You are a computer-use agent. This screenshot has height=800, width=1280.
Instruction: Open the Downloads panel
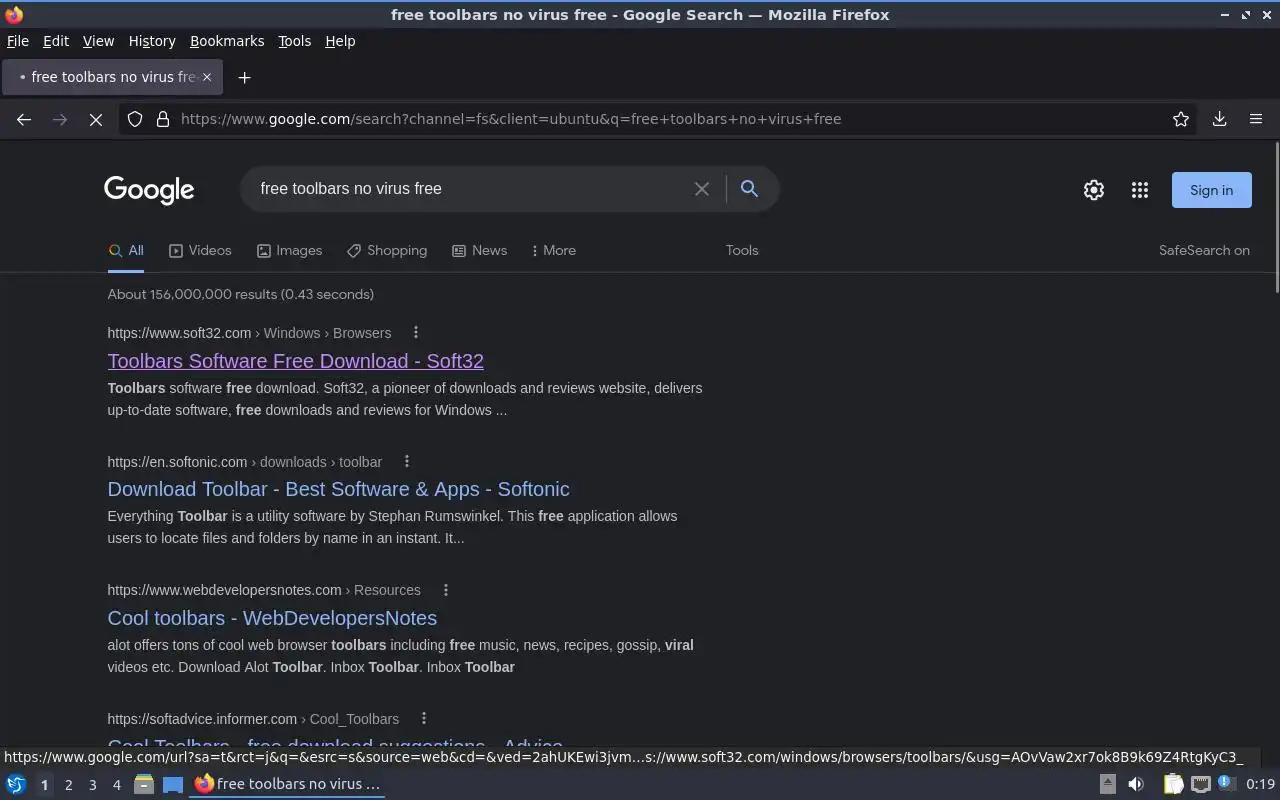tap(1219, 119)
